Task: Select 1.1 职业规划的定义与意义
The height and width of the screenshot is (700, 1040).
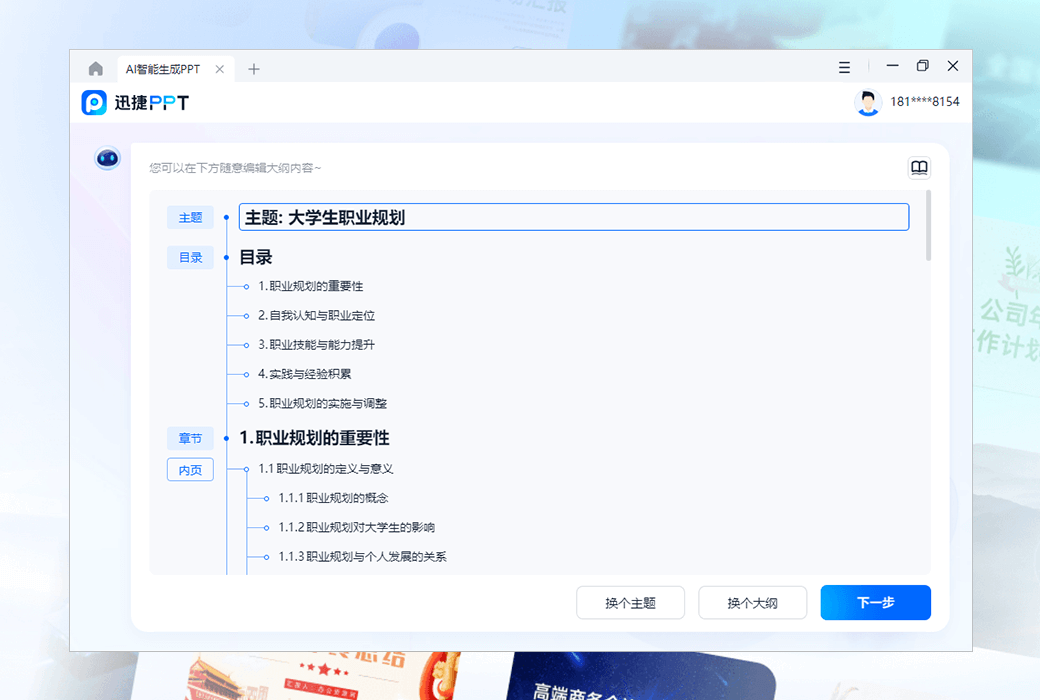Action: [x=326, y=469]
